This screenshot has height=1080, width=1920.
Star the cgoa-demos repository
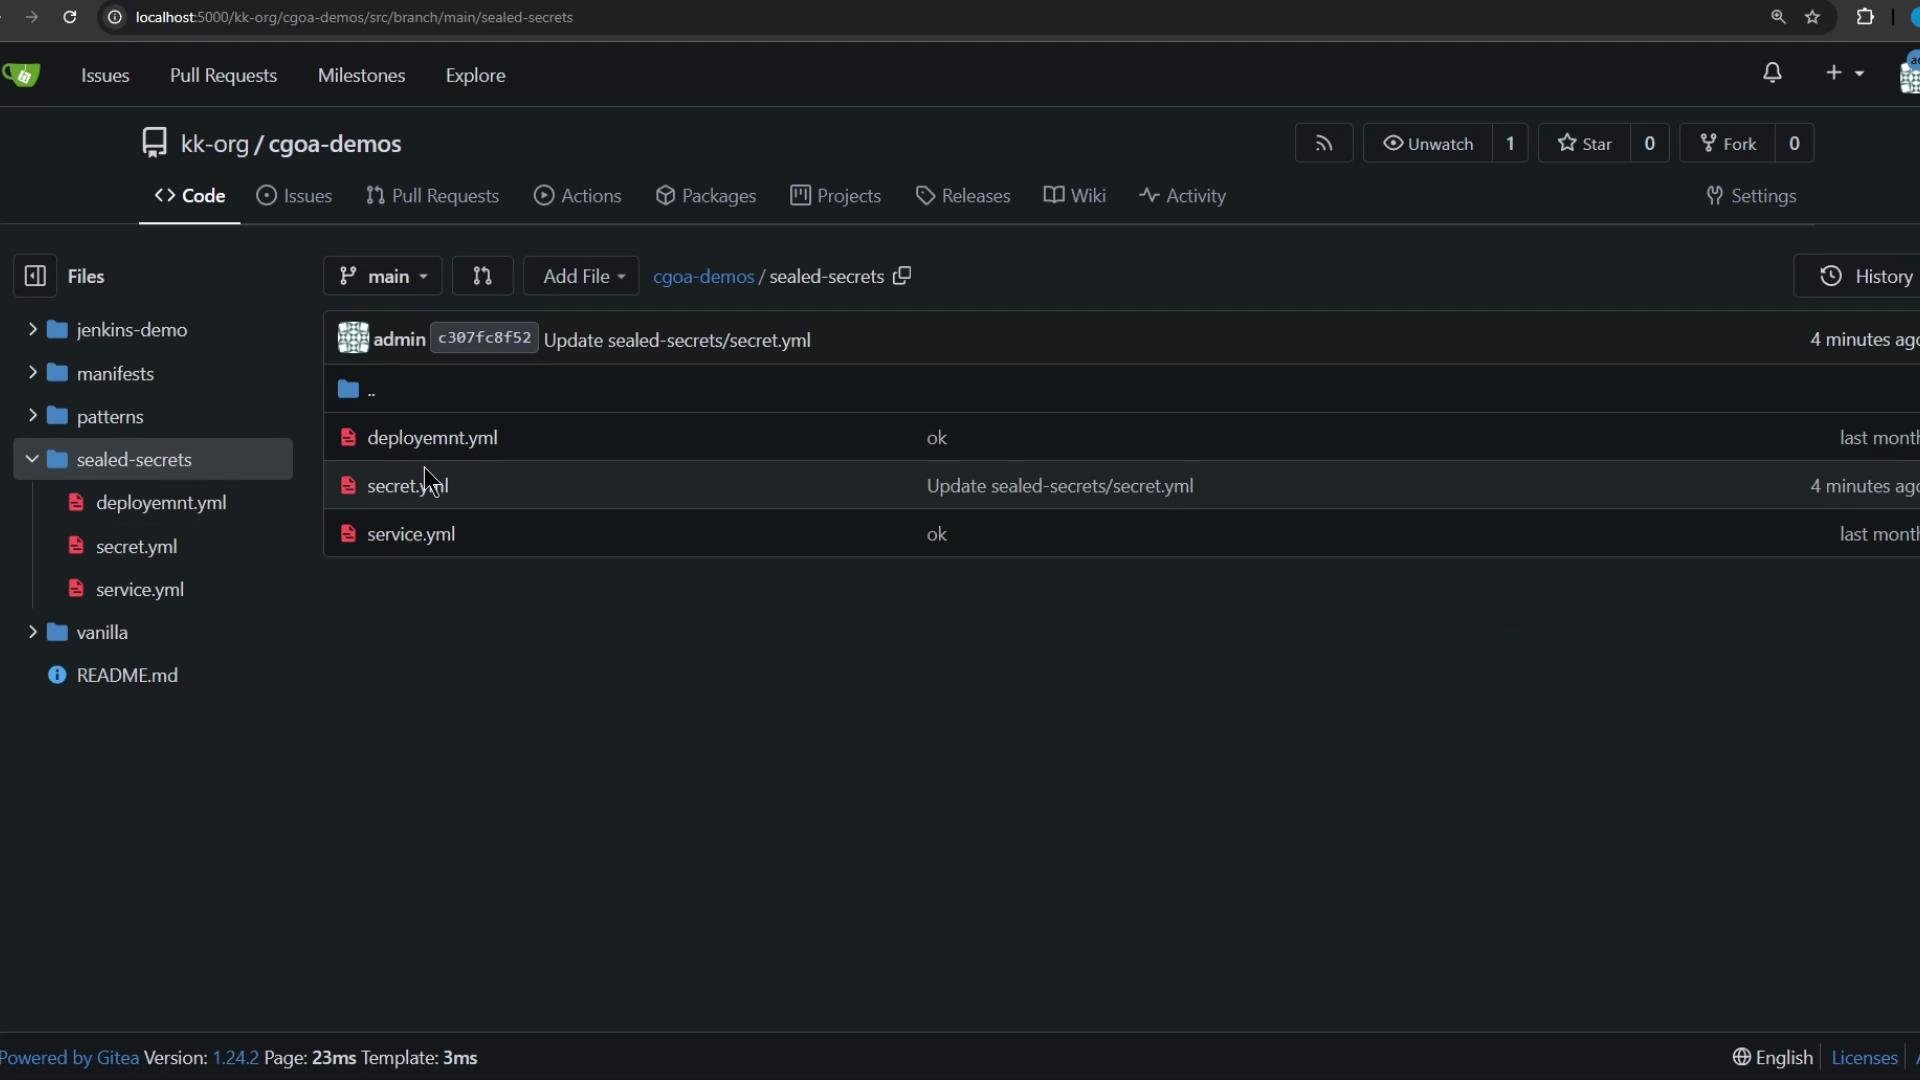(x=1585, y=143)
